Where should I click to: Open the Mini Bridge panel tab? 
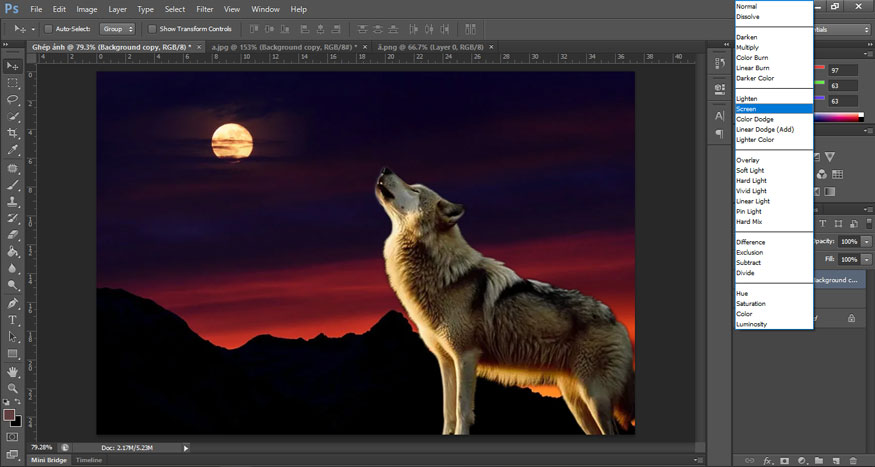[x=49, y=460]
